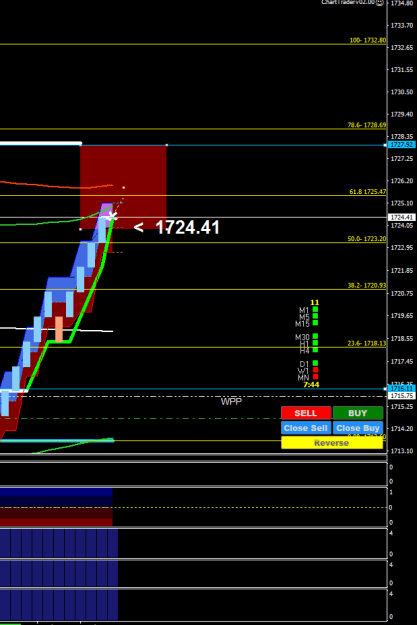Click the 7:44 candle timer text
The height and width of the screenshot is (625, 417).
click(x=311, y=385)
